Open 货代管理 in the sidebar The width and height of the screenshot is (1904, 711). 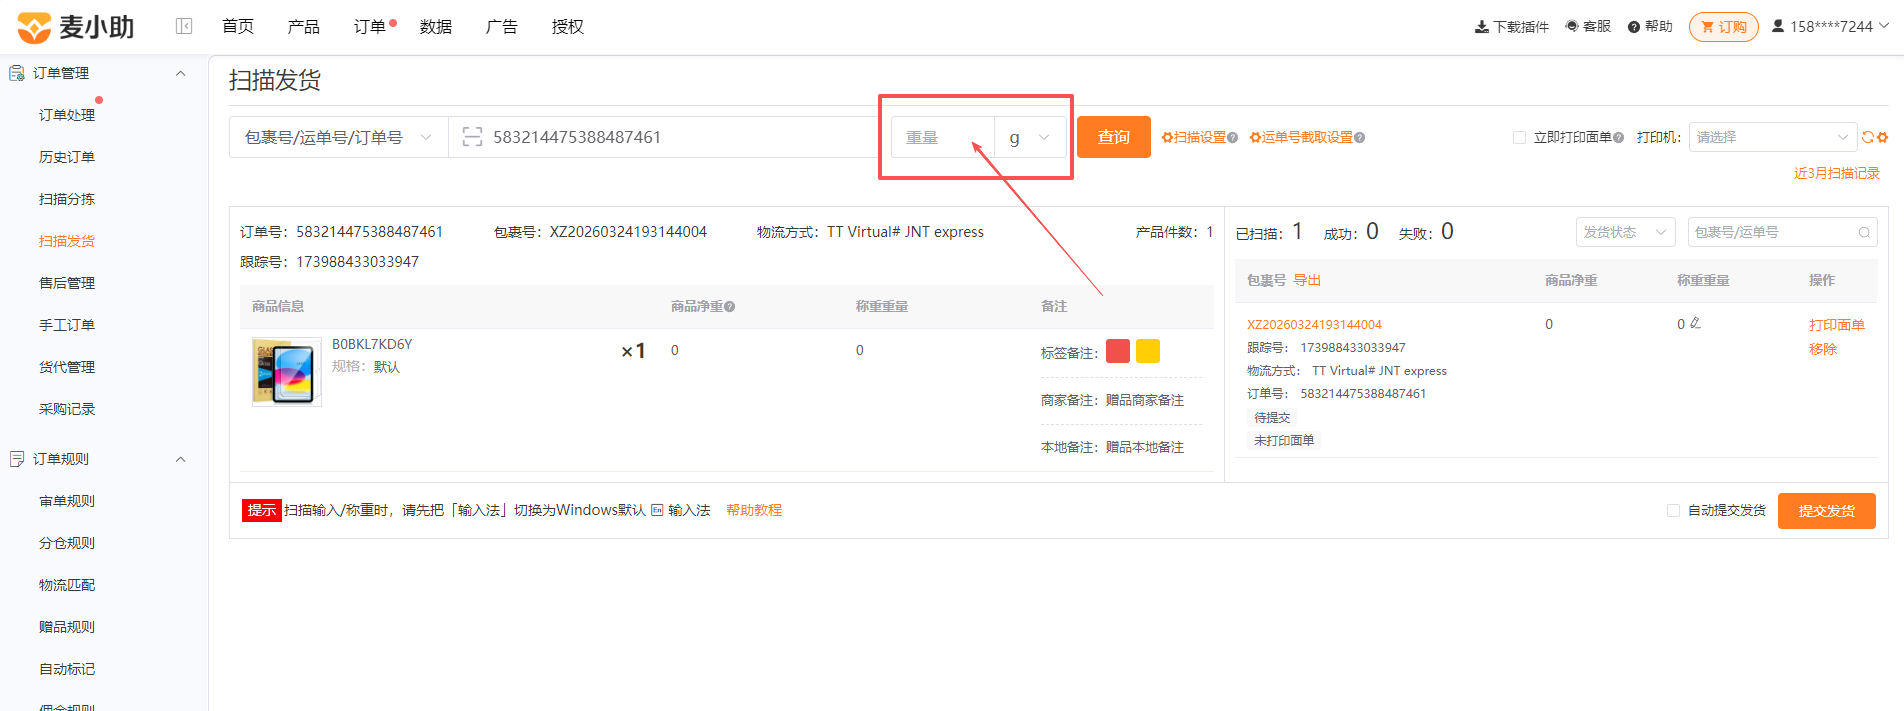coord(67,367)
